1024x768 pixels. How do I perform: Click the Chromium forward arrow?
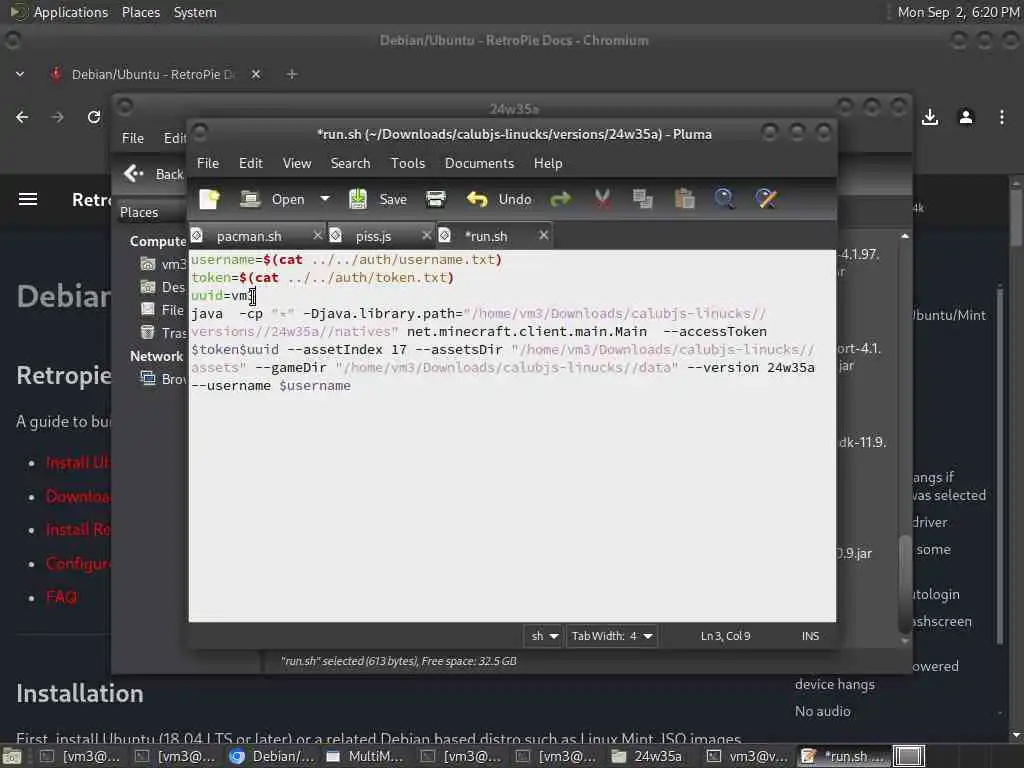(x=57, y=117)
